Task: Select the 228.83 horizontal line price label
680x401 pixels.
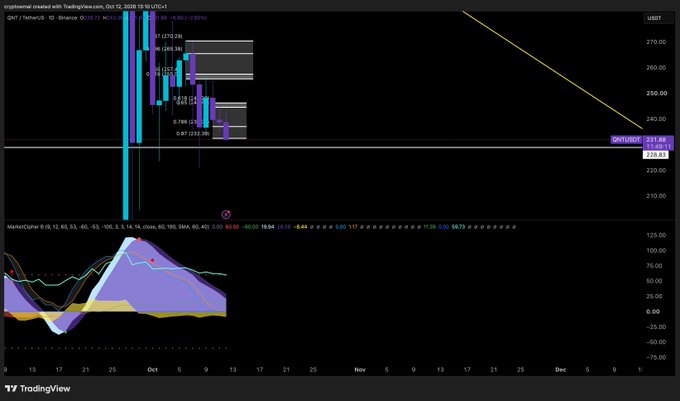Action: (x=656, y=155)
